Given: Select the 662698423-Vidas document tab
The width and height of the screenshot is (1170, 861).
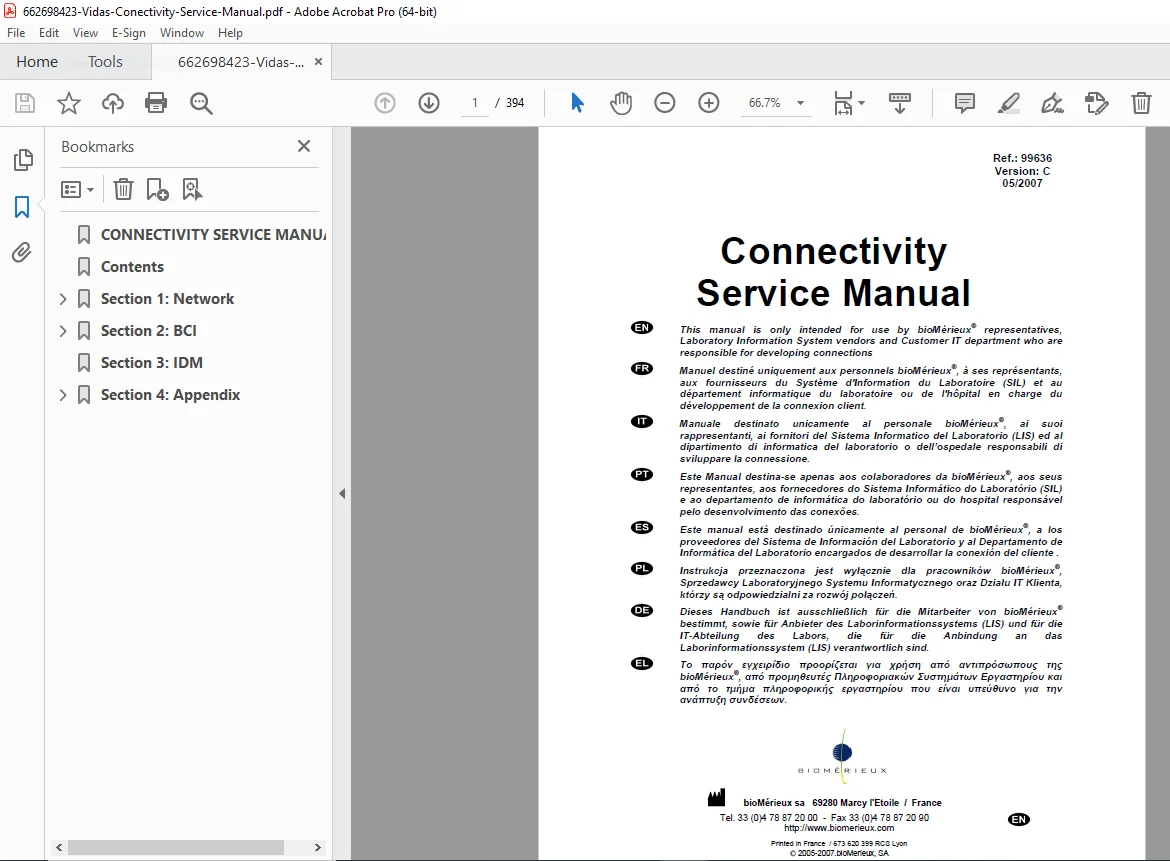Looking at the screenshot, I should coord(240,62).
